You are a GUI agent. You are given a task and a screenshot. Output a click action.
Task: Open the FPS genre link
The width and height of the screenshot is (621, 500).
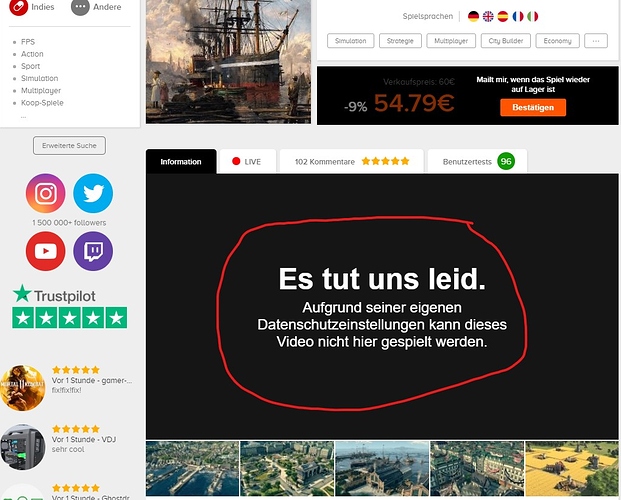tap(28, 42)
